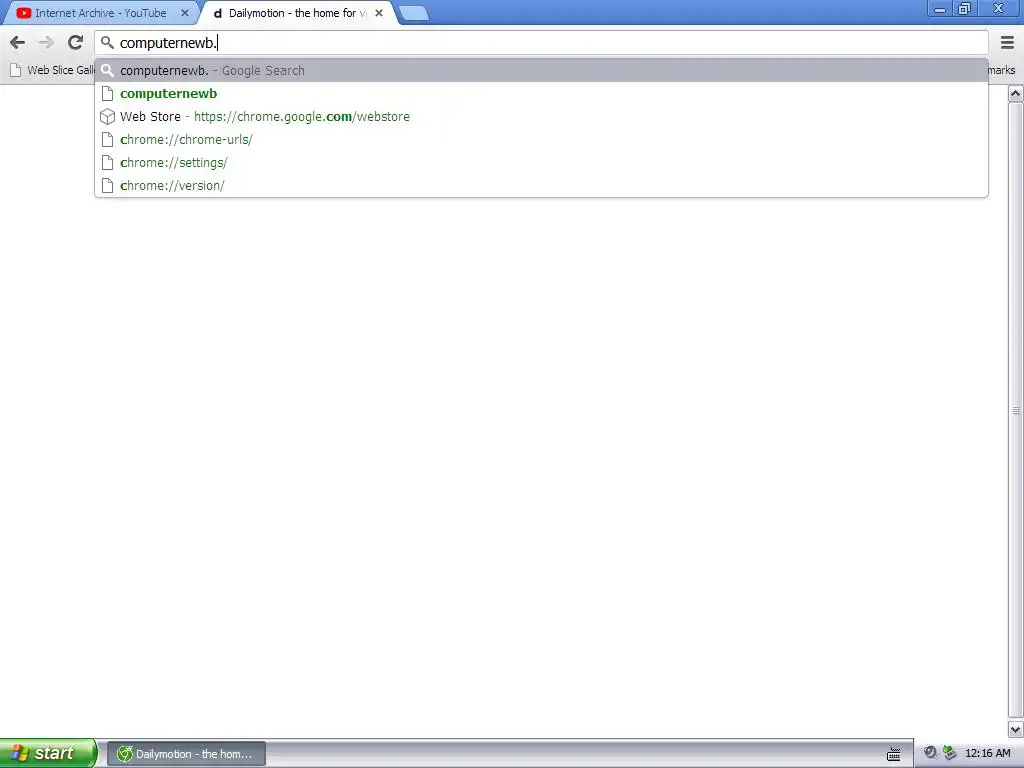The height and width of the screenshot is (768, 1024).
Task: Reload the page with the refresh icon
Action: pyautogui.click(x=75, y=42)
